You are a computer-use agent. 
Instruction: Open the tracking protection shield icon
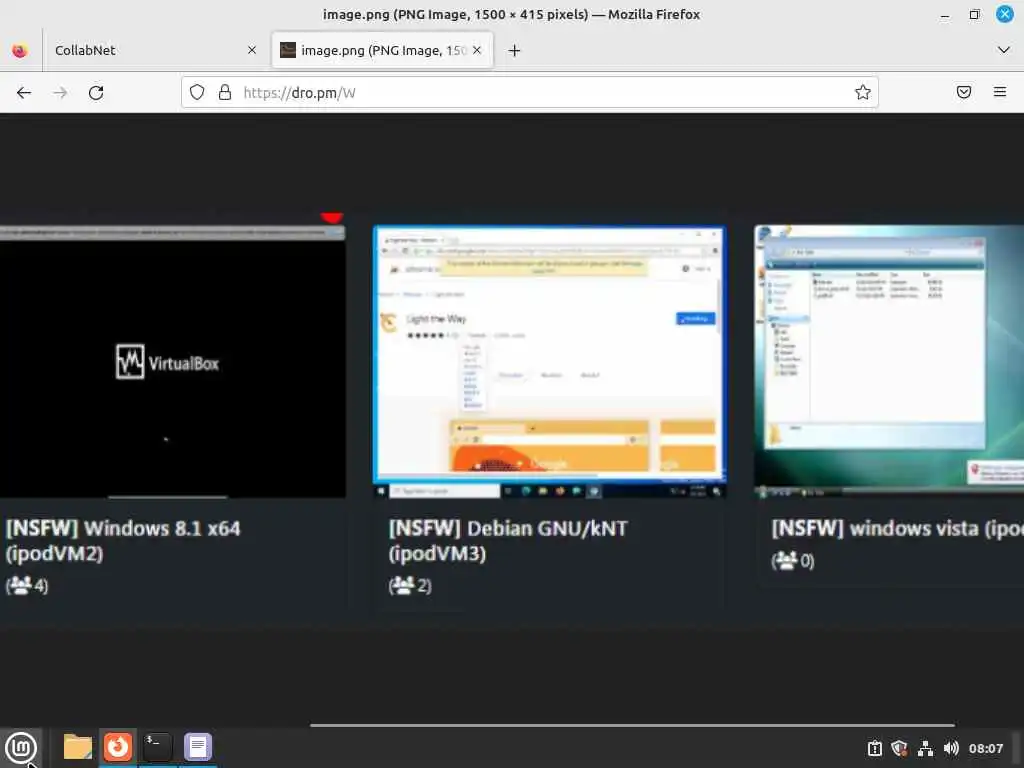tap(197, 92)
